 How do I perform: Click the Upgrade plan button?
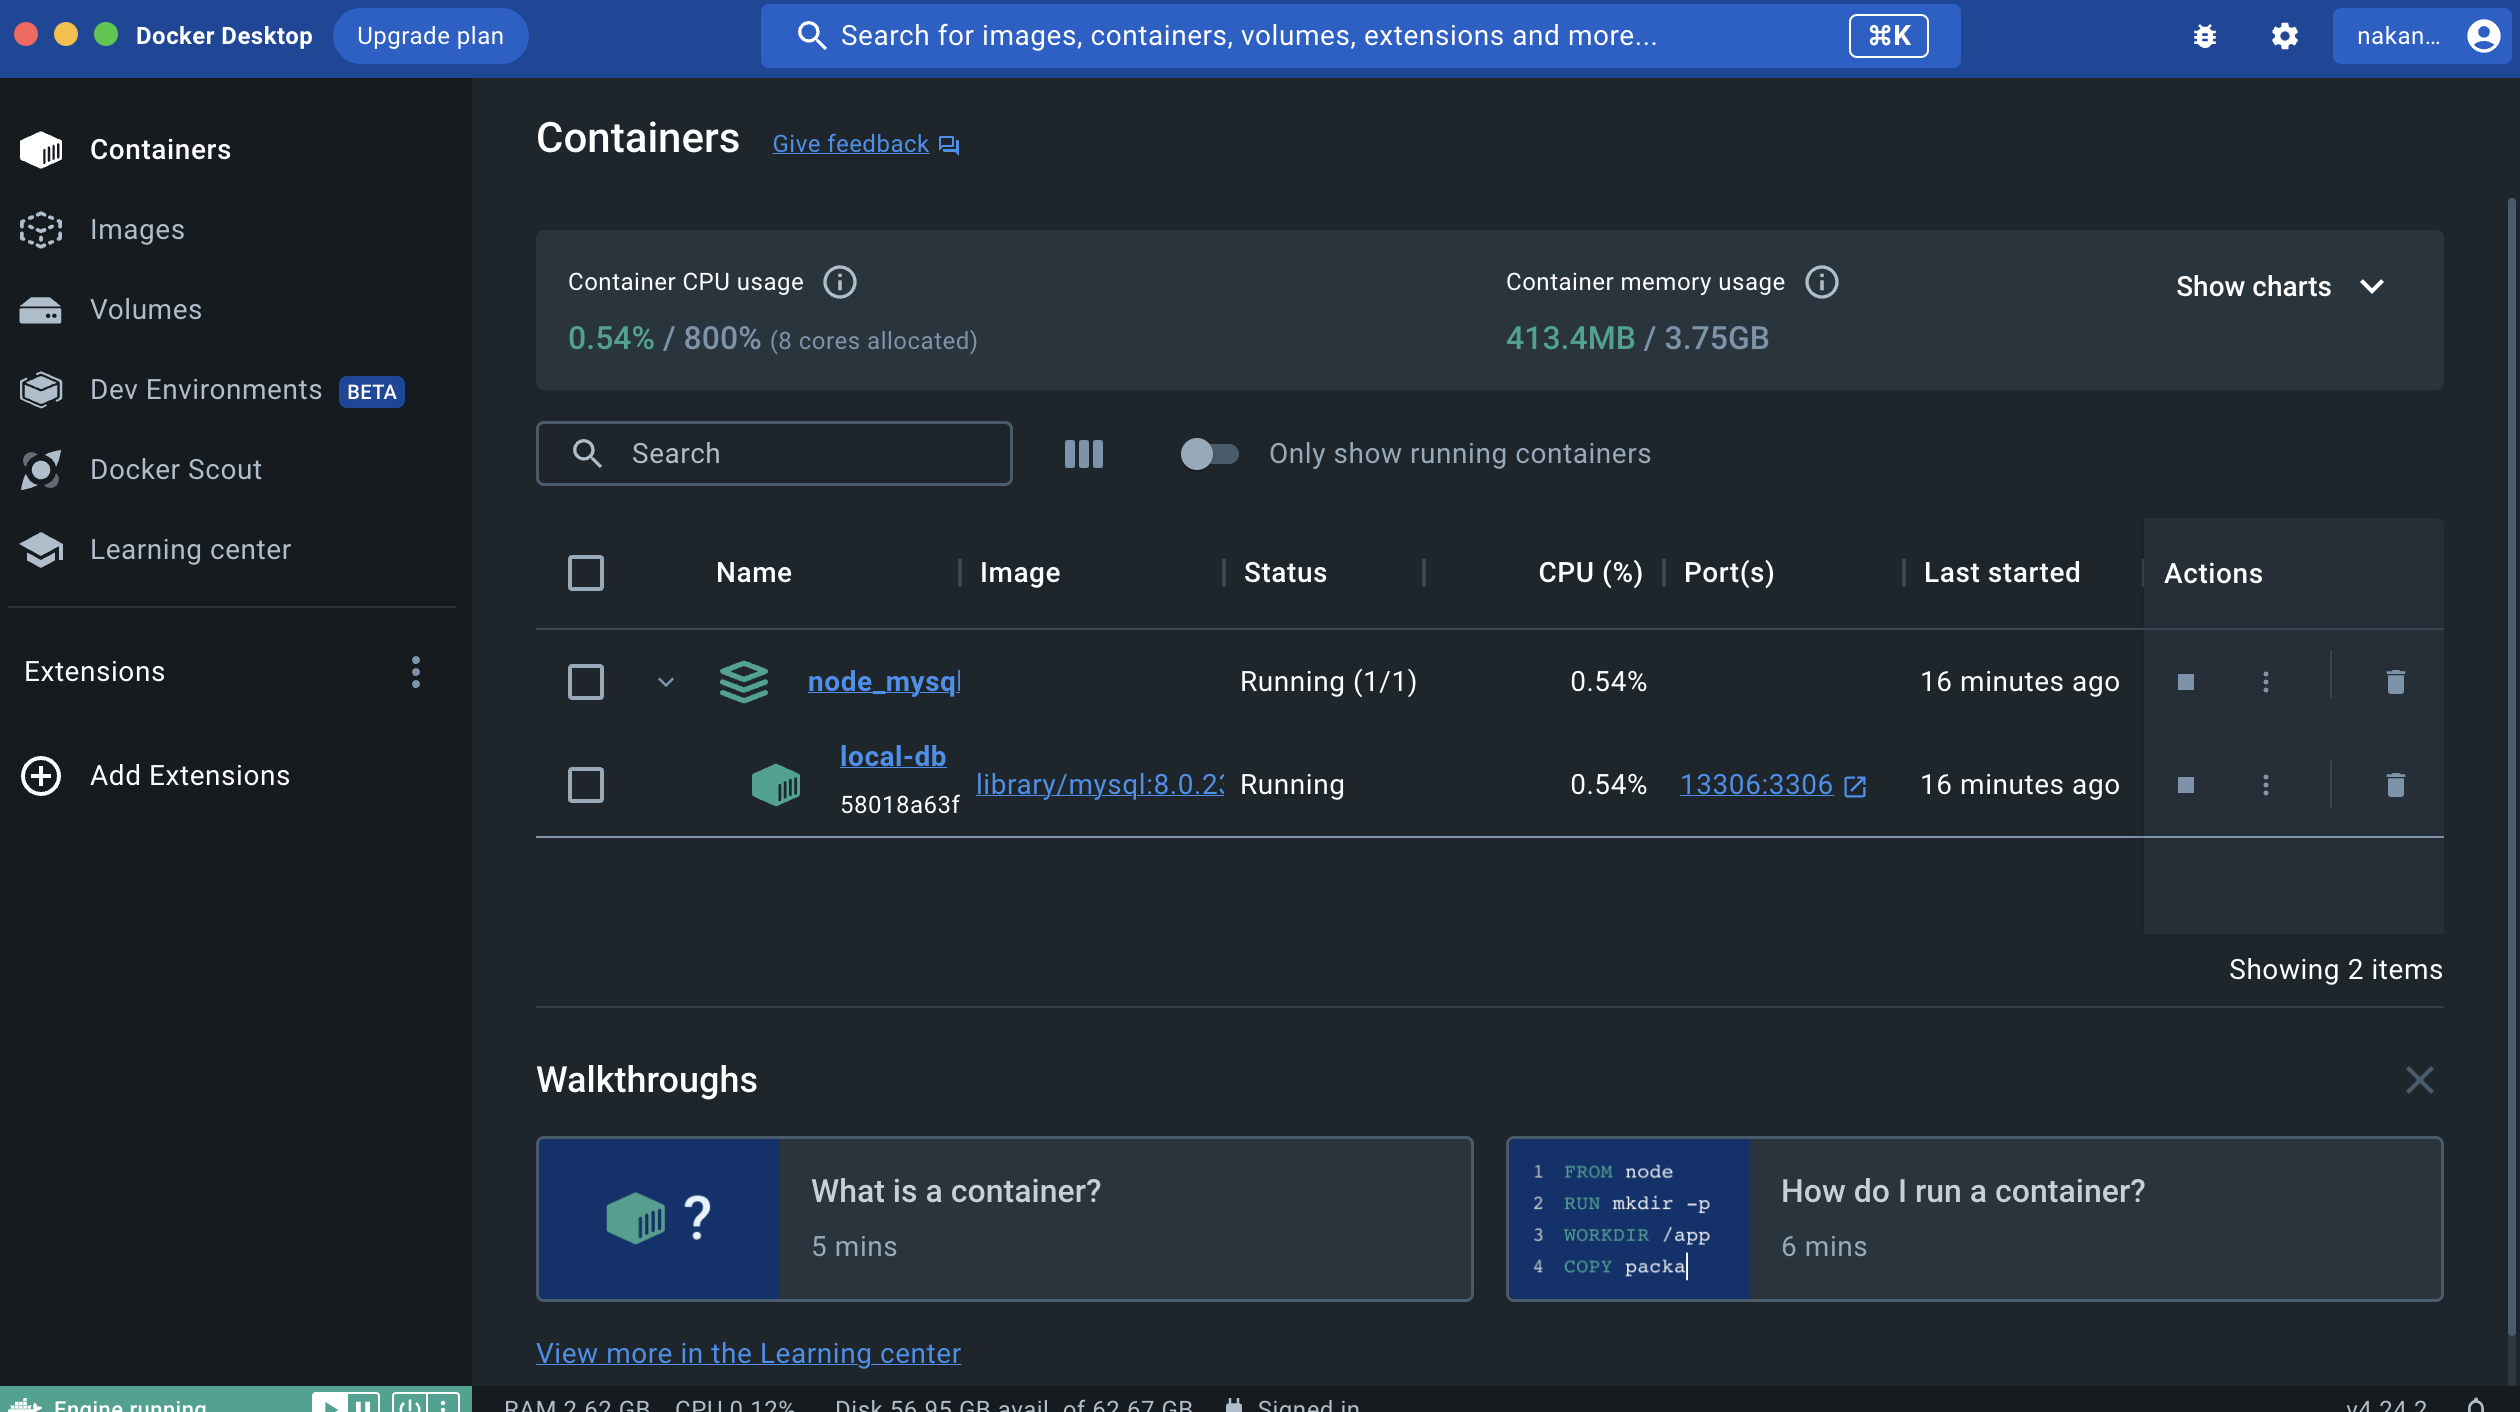tap(430, 36)
